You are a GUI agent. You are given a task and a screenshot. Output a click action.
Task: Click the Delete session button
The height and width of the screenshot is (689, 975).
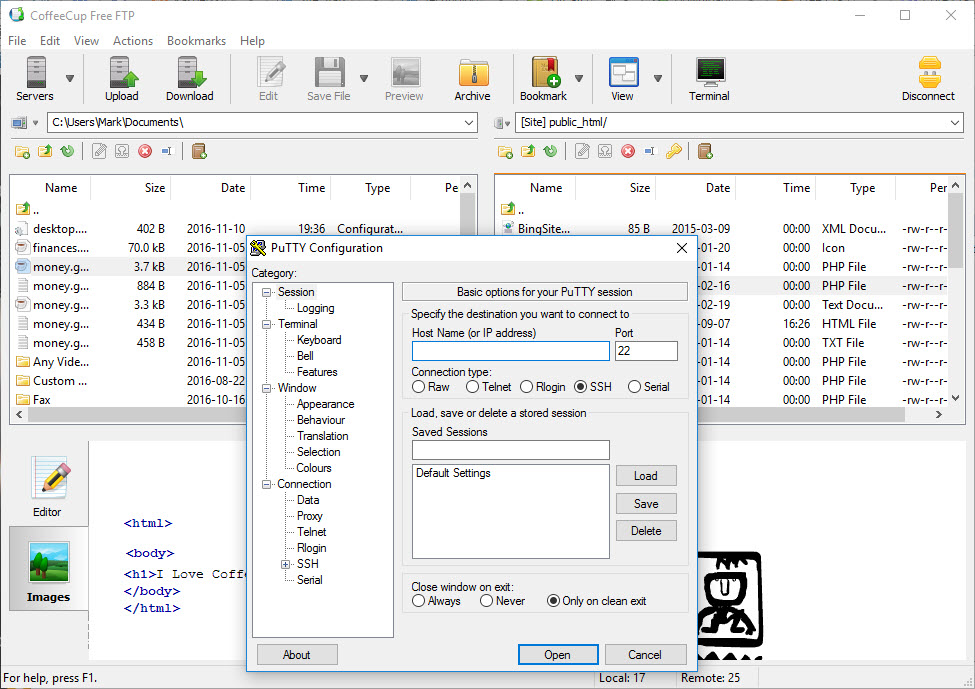(646, 531)
